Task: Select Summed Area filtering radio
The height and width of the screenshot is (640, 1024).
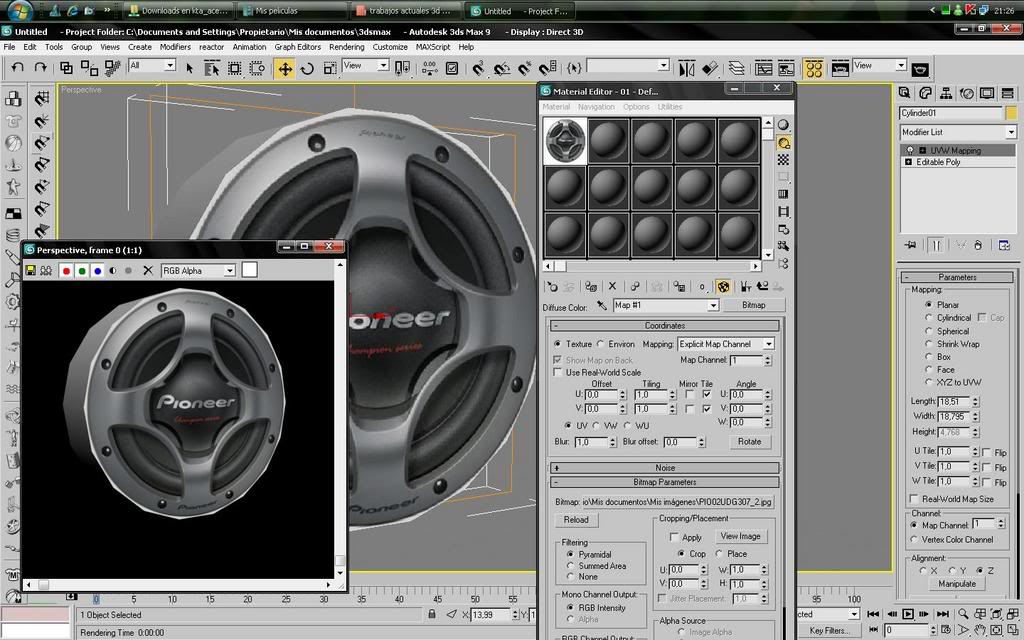Action: 570,566
